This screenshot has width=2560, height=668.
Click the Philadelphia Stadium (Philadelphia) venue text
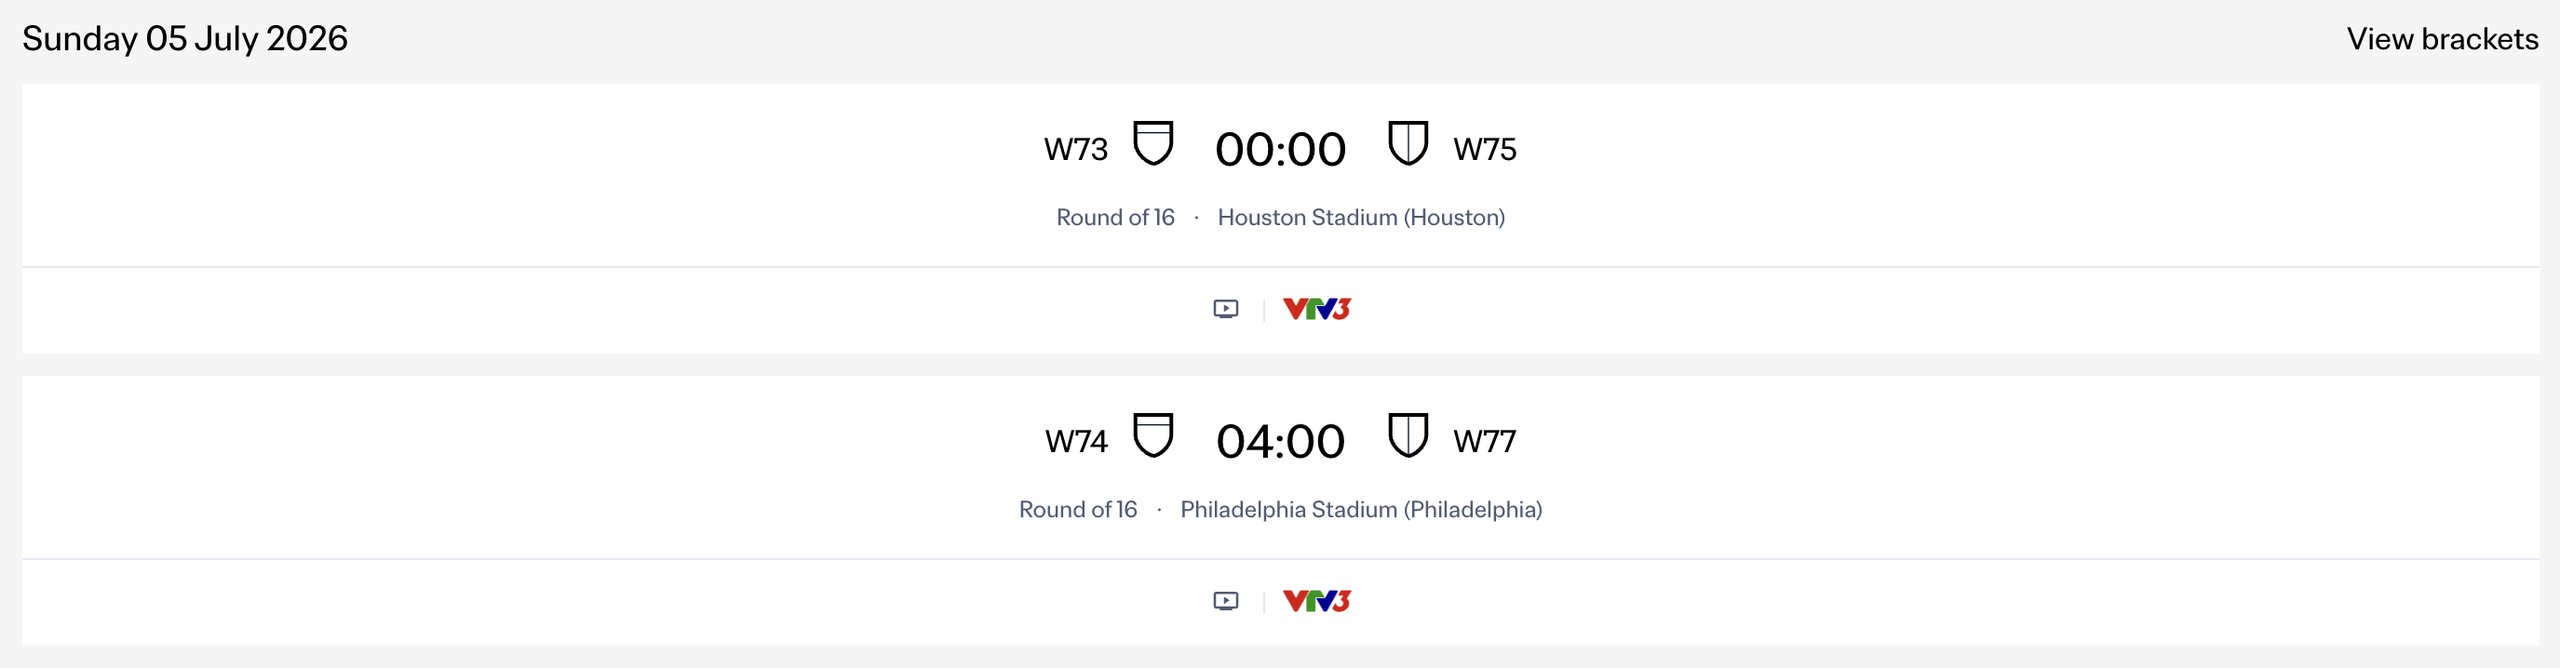pyautogui.click(x=1360, y=510)
